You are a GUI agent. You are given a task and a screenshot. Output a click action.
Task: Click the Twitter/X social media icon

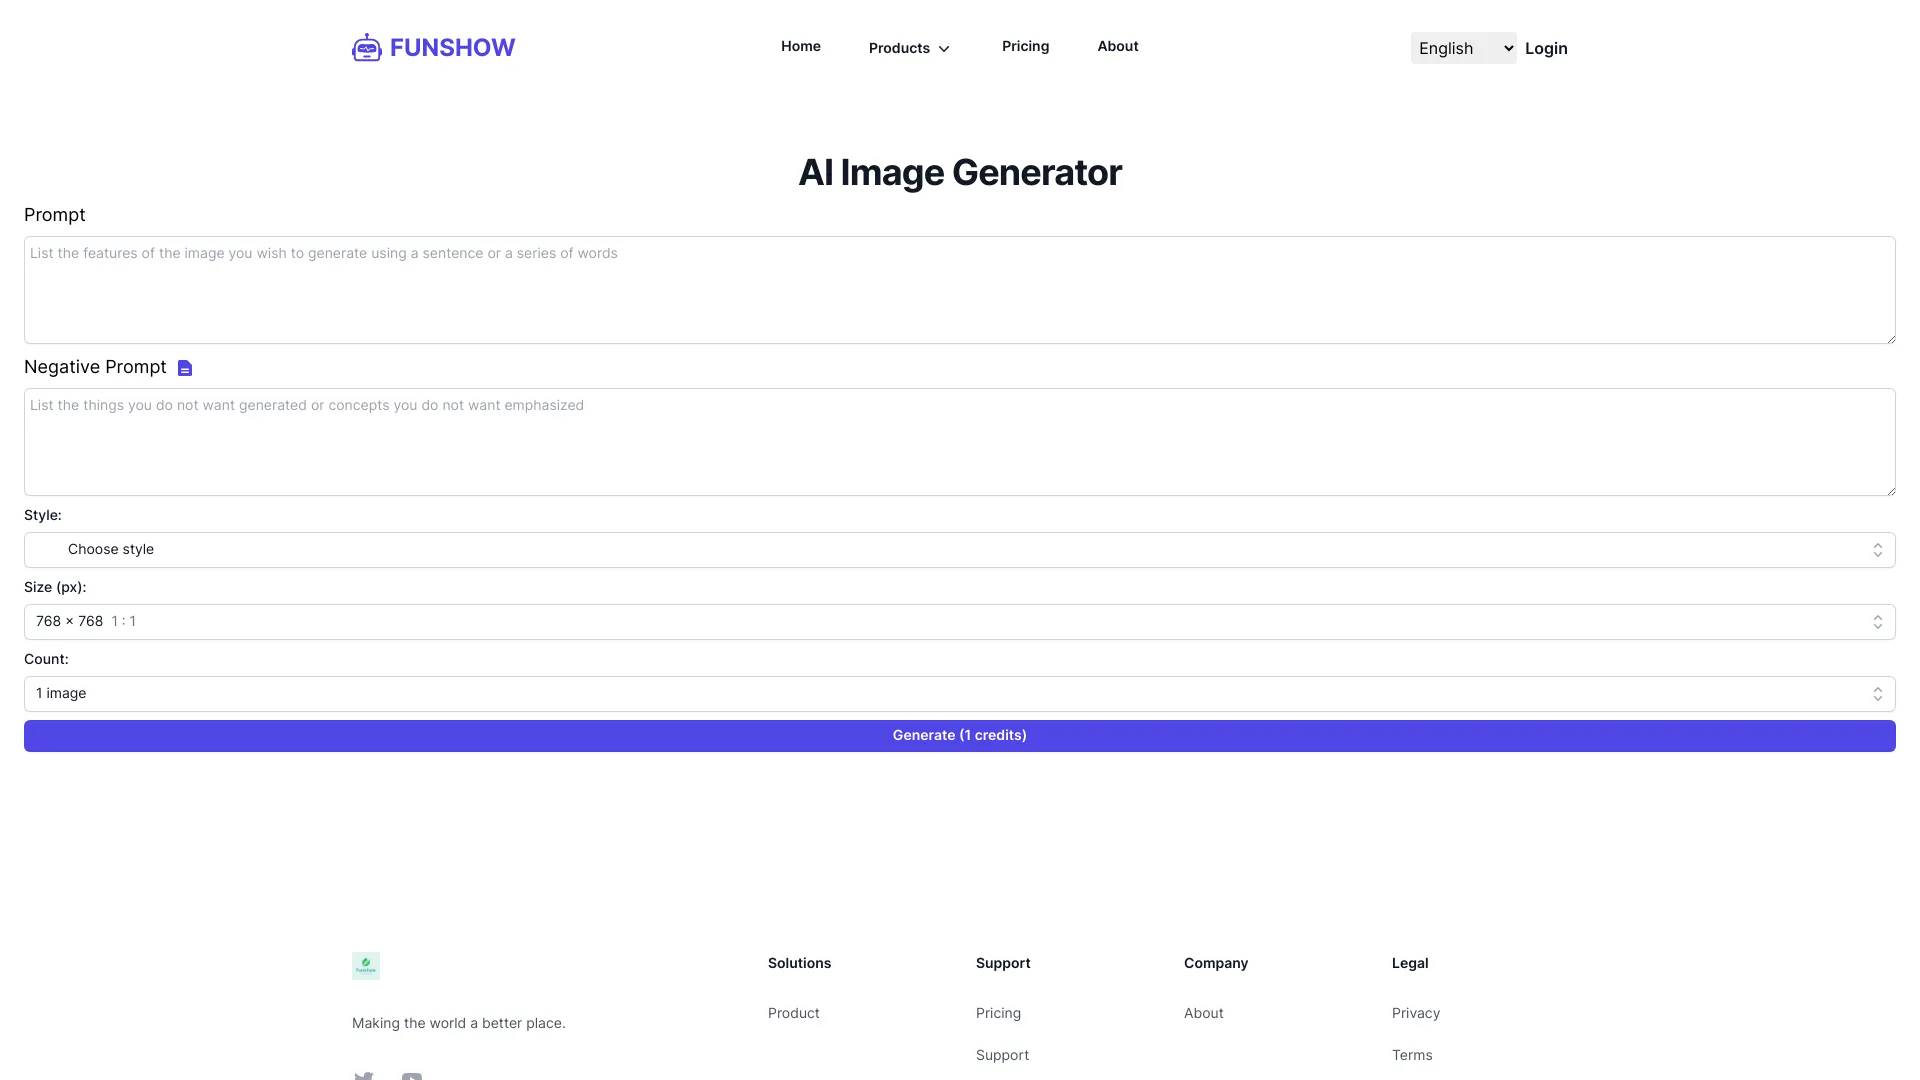tap(364, 1075)
